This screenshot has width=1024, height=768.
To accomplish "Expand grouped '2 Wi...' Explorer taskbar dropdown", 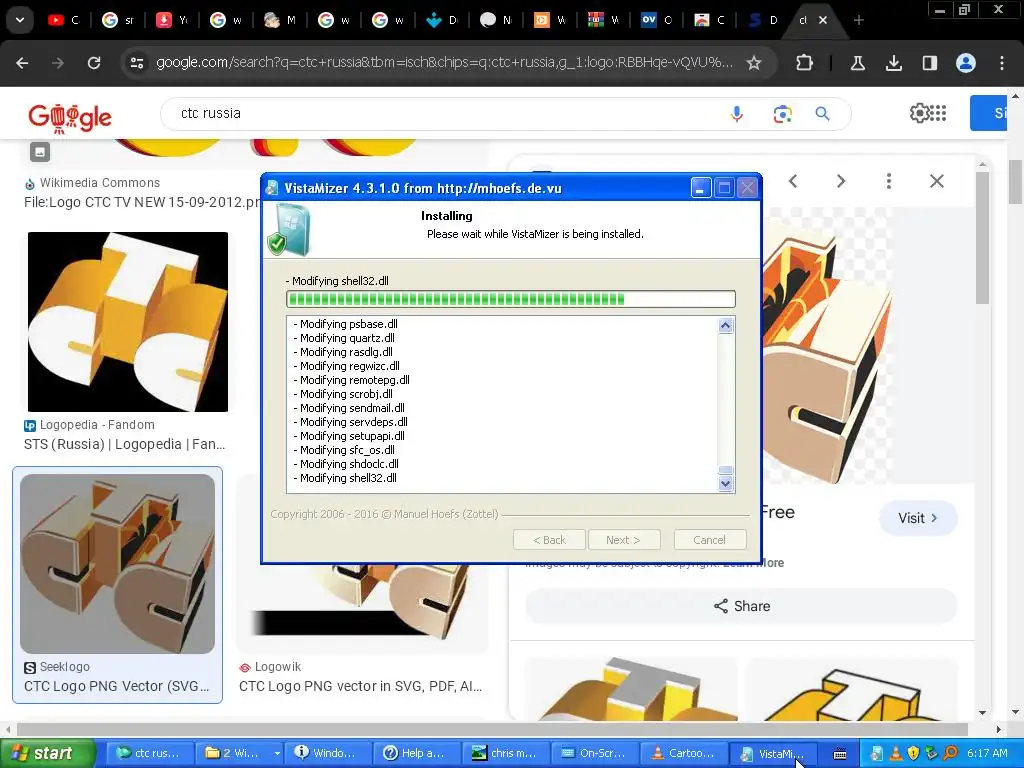I will click(277, 754).
